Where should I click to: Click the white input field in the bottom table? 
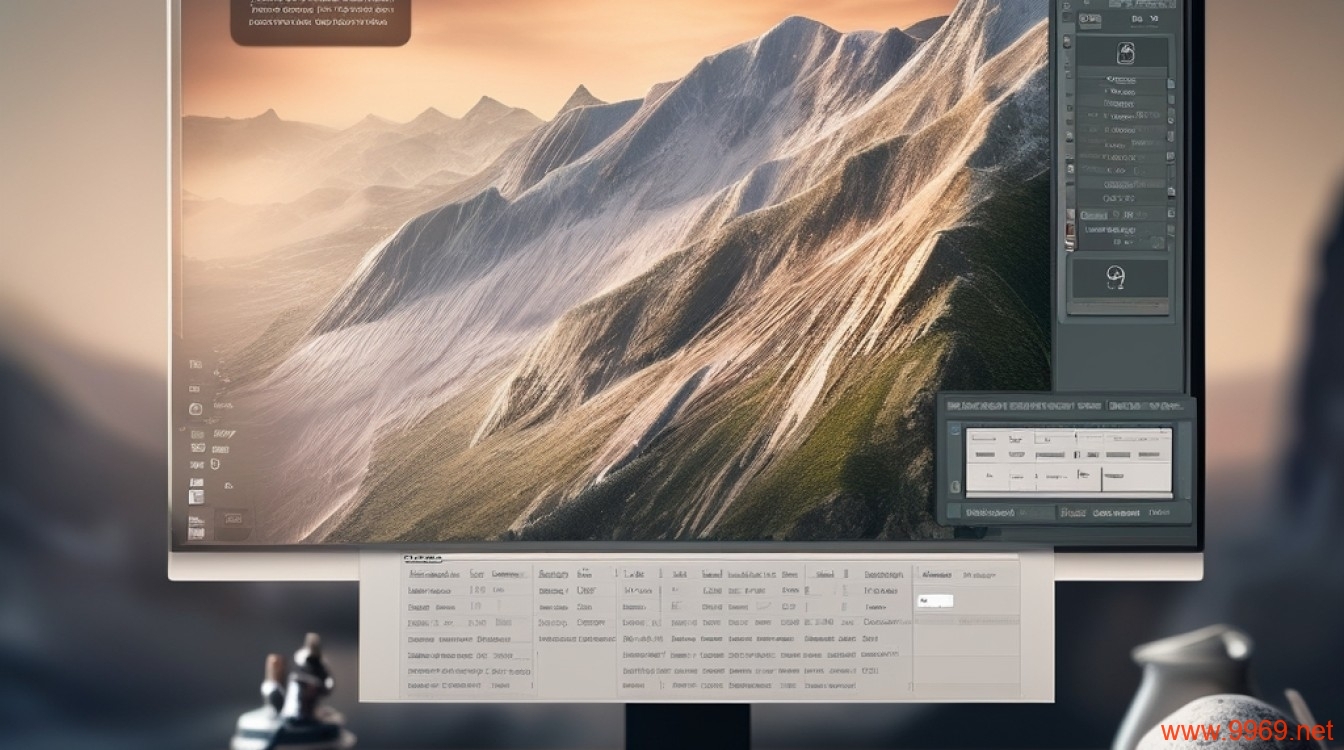pyautogui.click(x=935, y=601)
